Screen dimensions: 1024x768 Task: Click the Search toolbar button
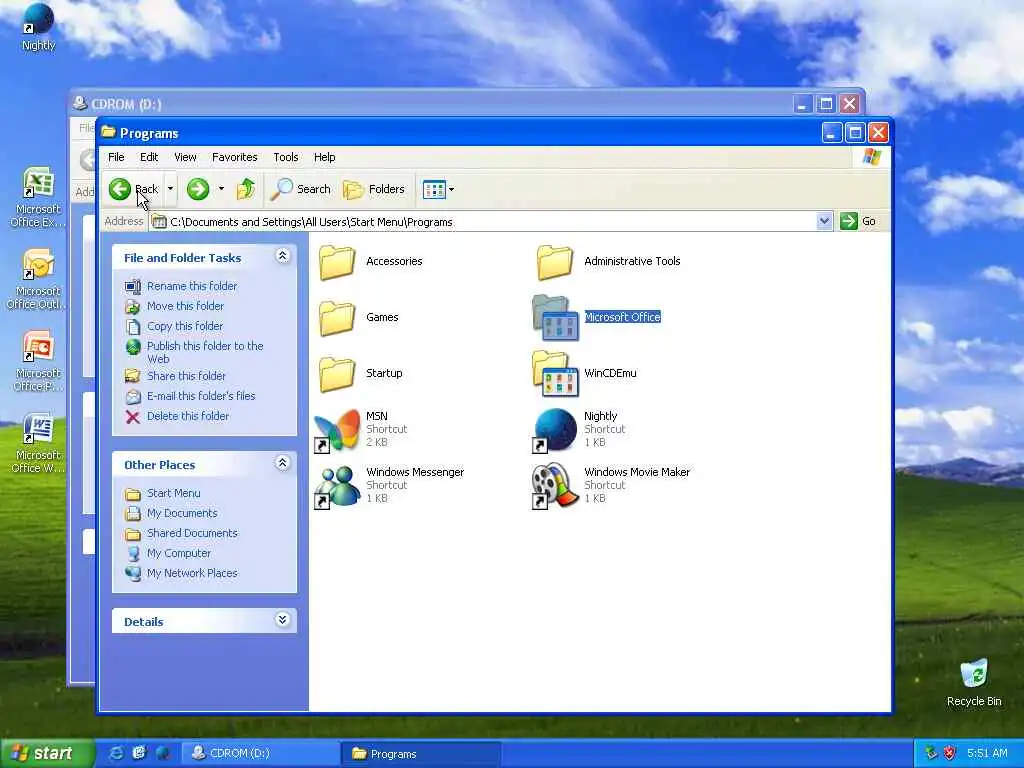[x=300, y=189]
